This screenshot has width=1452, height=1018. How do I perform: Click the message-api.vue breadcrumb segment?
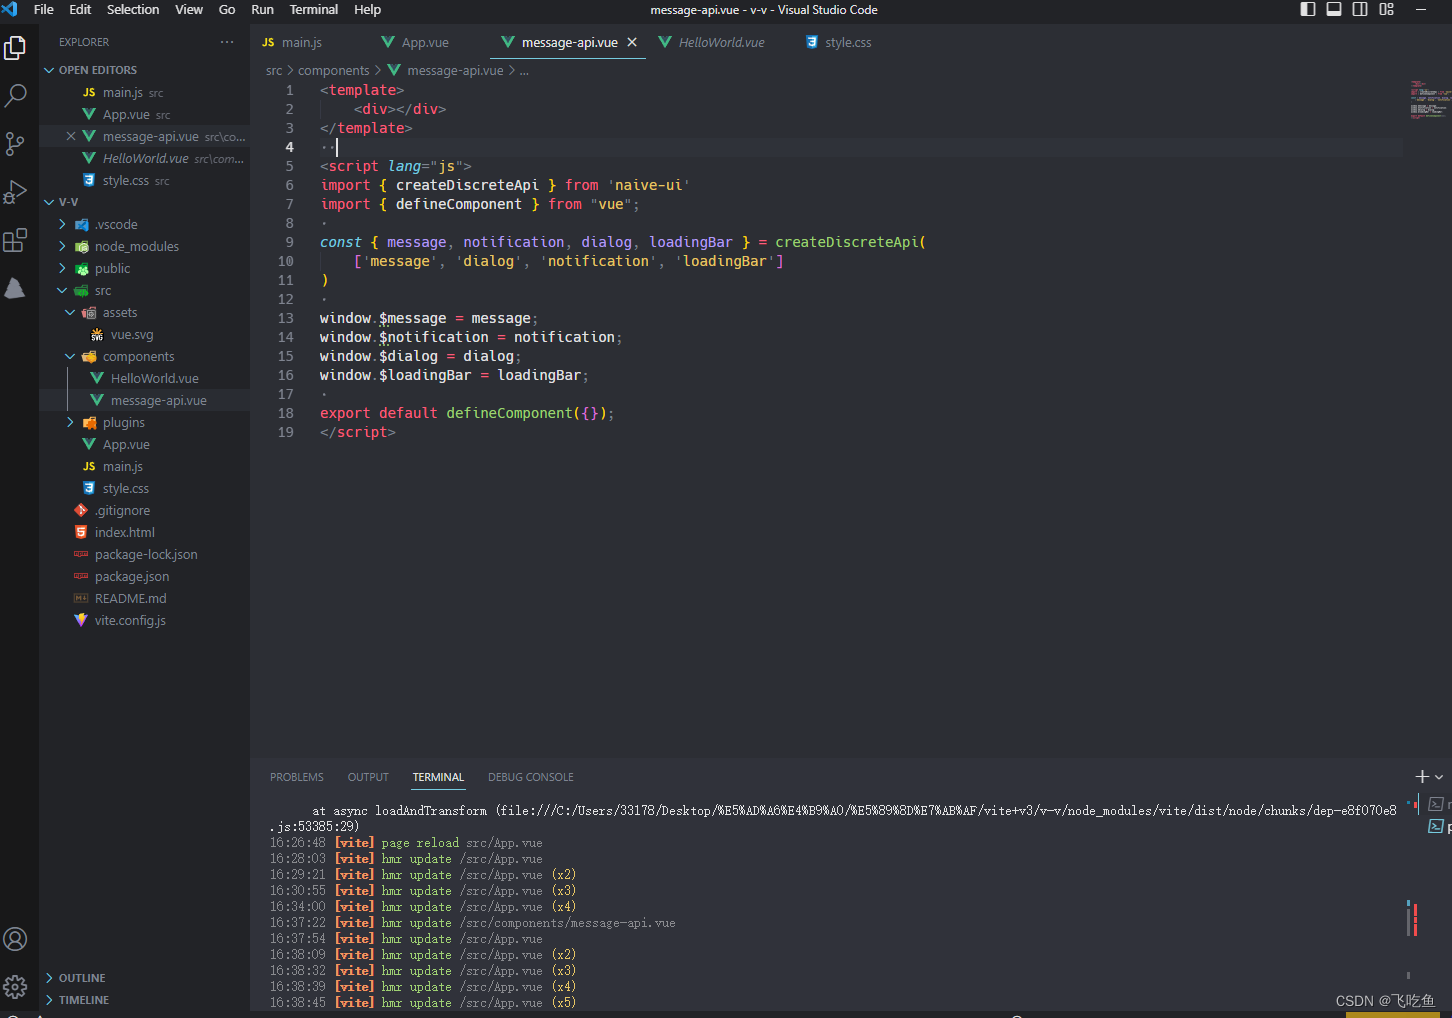[455, 70]
